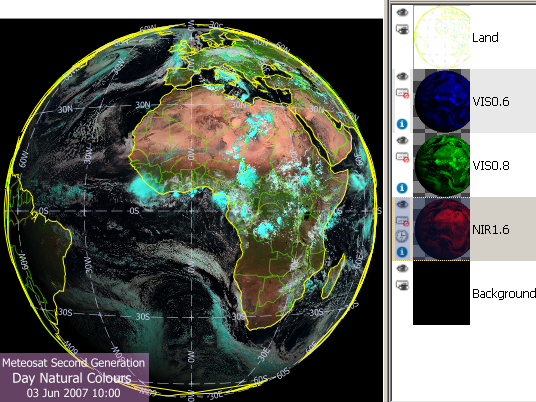
Task: Toggle the VIS0.6 layer eye icon
Action: (x=402, y=76)
